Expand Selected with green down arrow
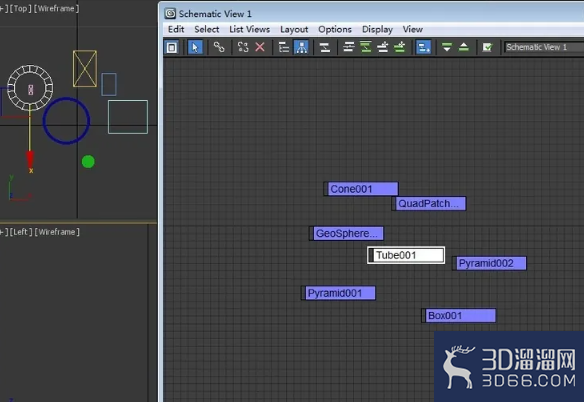This screenshot has height=402, width=584. point(447,47)
